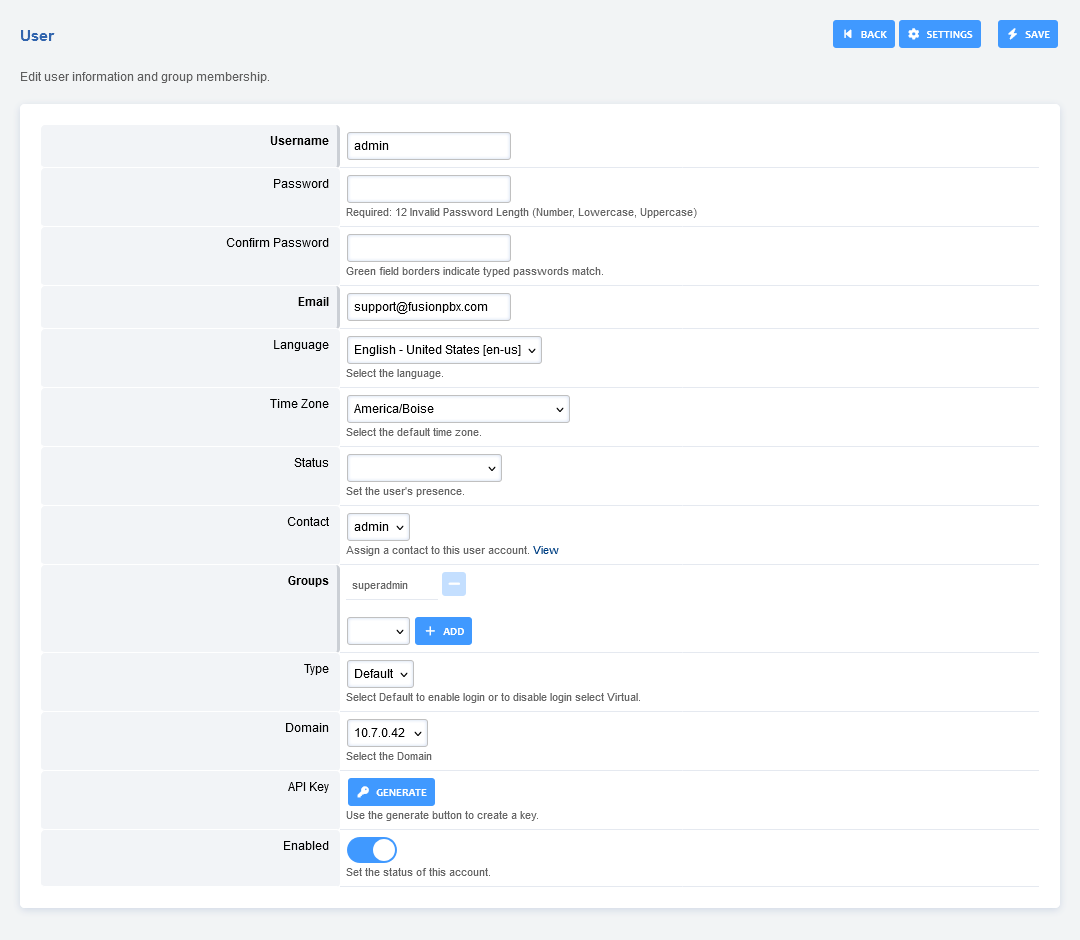
Task: Click the Username input field
Action: click(428, 146)
